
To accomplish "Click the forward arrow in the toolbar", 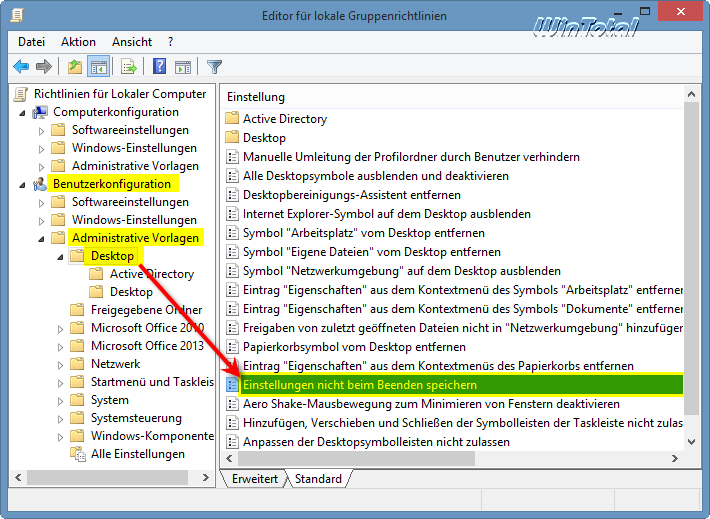I will (44, 67).
